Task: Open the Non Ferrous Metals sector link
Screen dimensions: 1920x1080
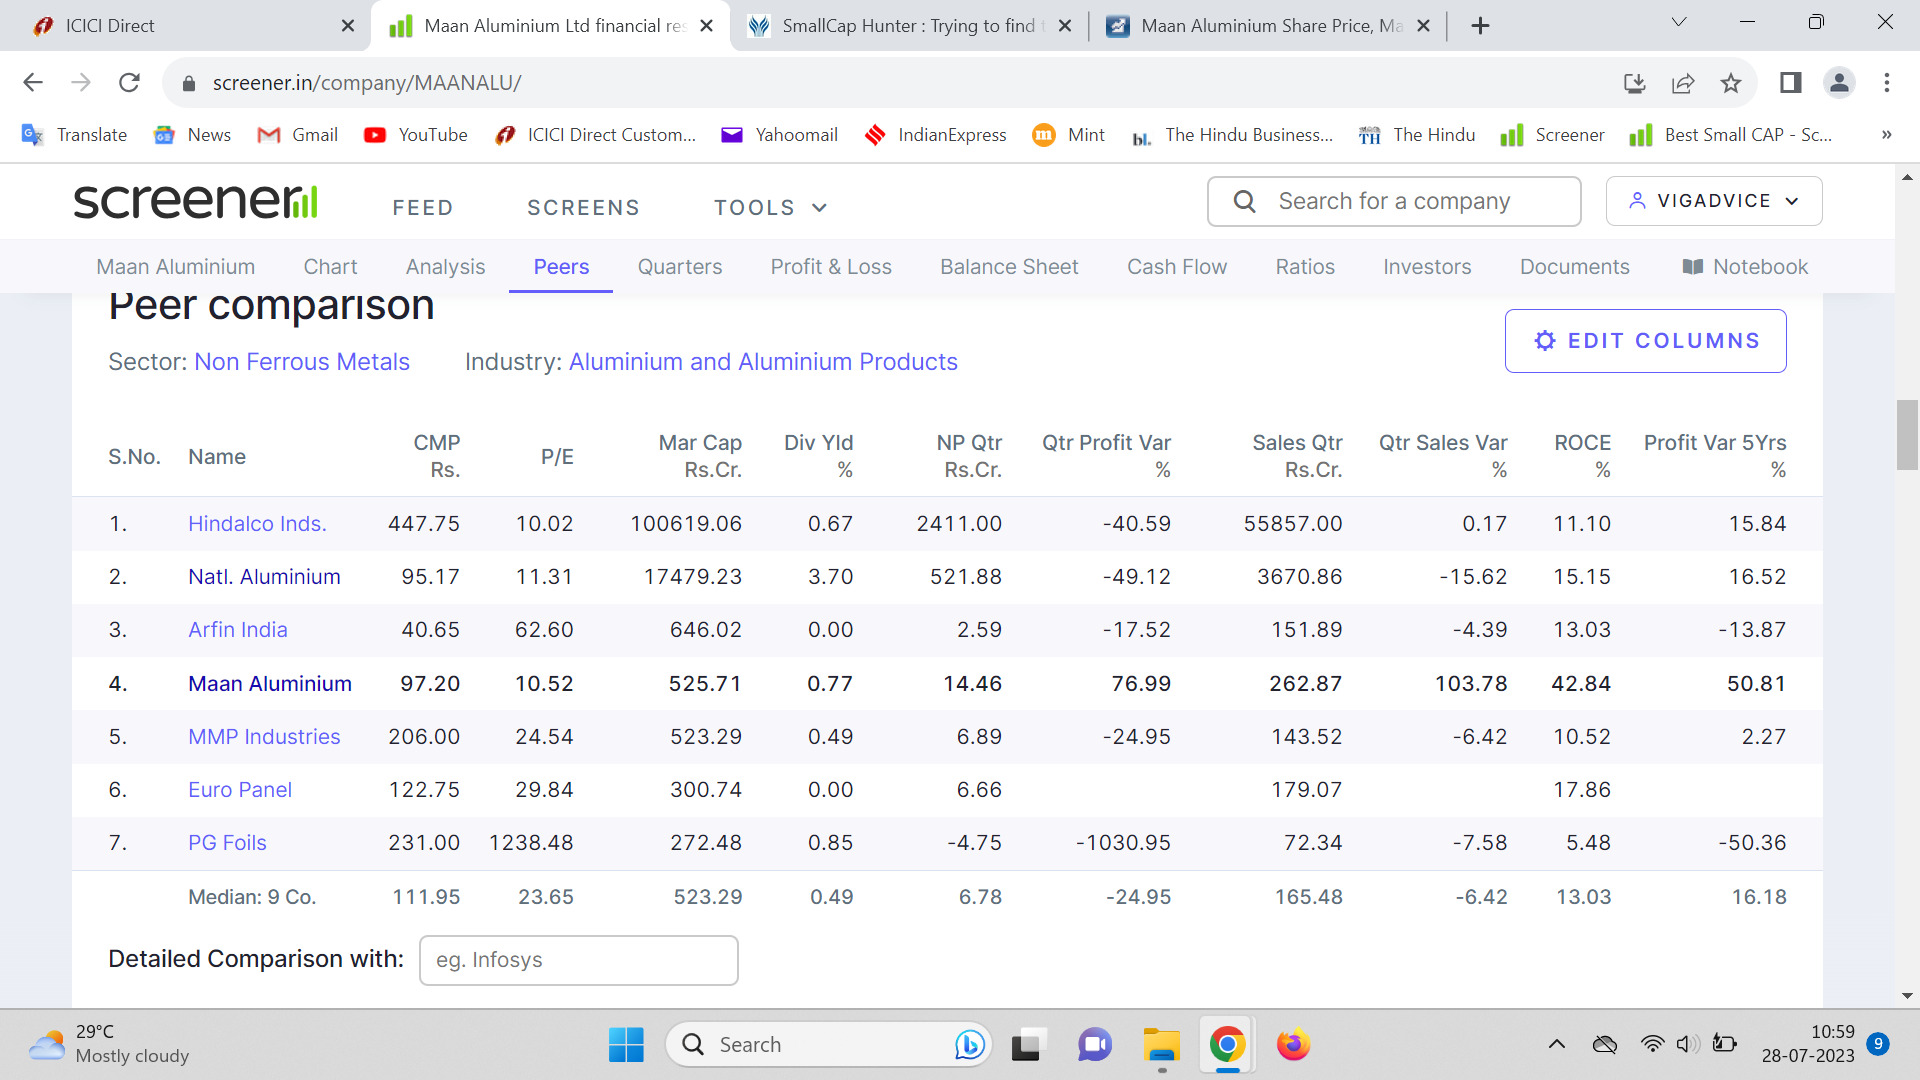Action: 302,362
